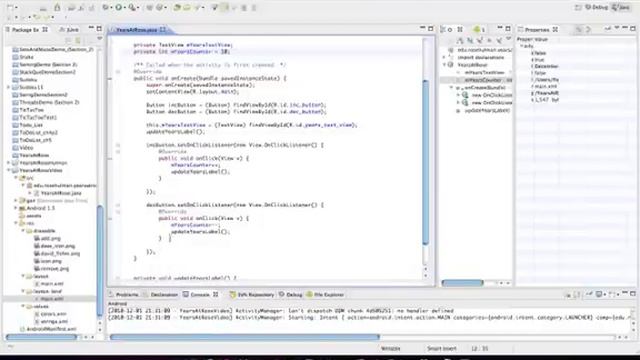This screenshot has height=360, width=640.
Task: Select the Sudoku project
Action: (x=24, y=80)
